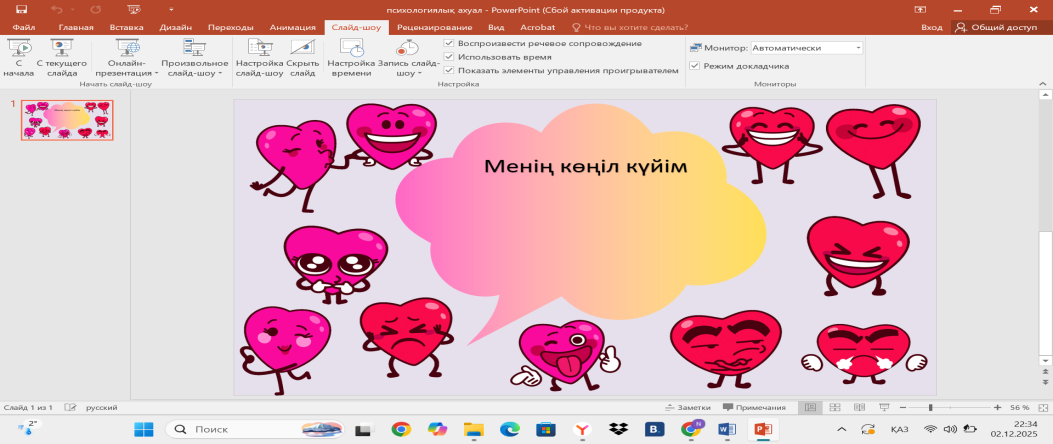Image resolution: width=1053 pixels, height=444 pixels.
Task: Start slideshow from current slide (С текущего слайда)
Action: coord(62,58)
